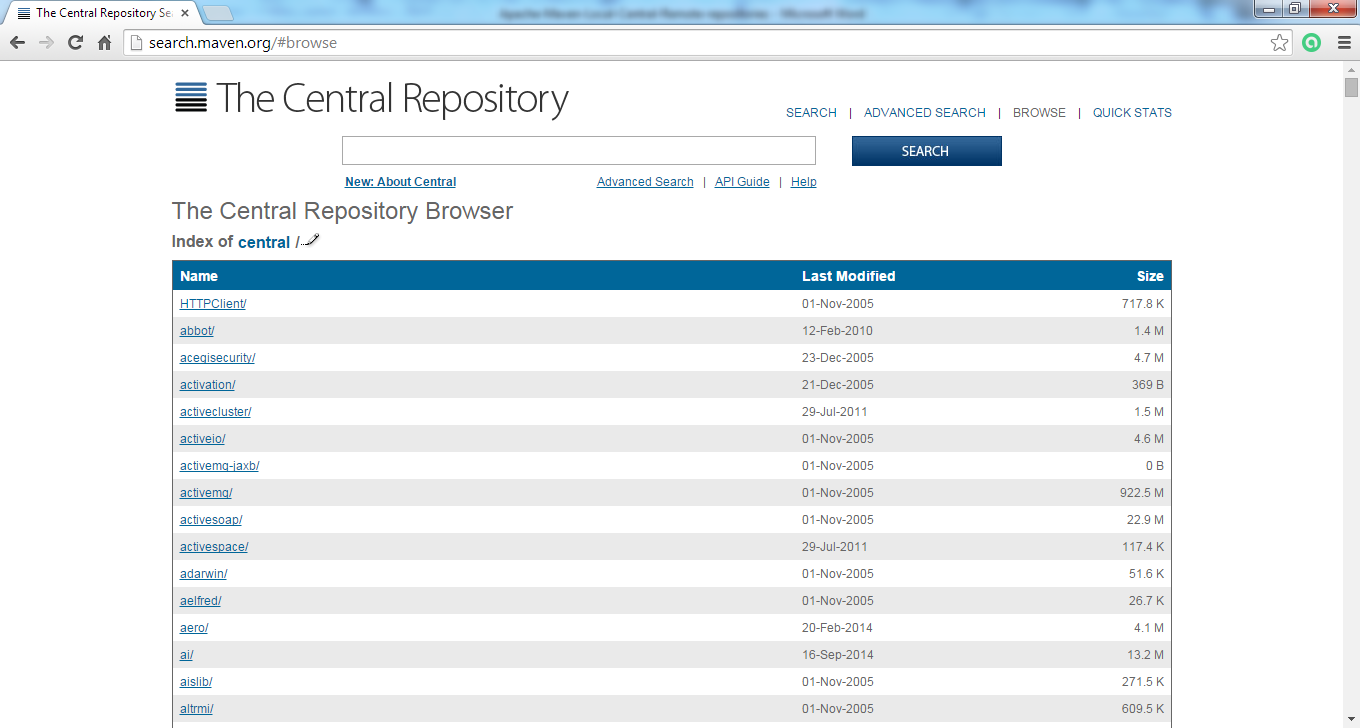Image resolution: width=1360 pixels, height=728 pixels.
Task: Click the browser forward arrow
Action: coord(46,43)
